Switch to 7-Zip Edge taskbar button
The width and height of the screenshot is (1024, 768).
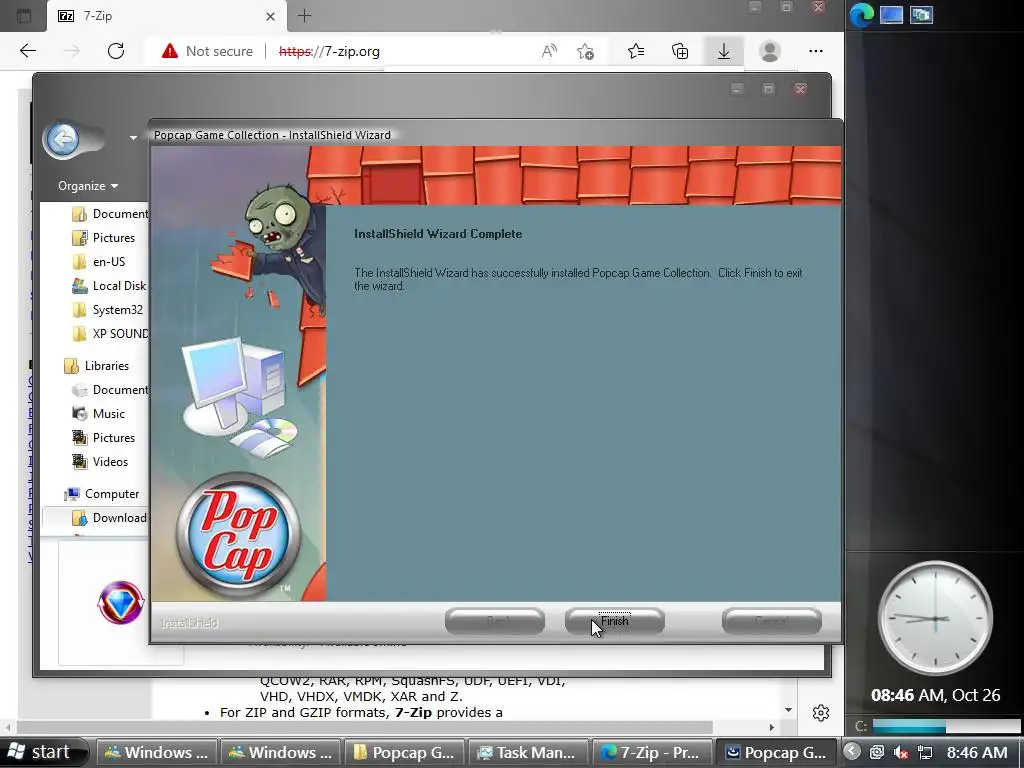[650, 752]
